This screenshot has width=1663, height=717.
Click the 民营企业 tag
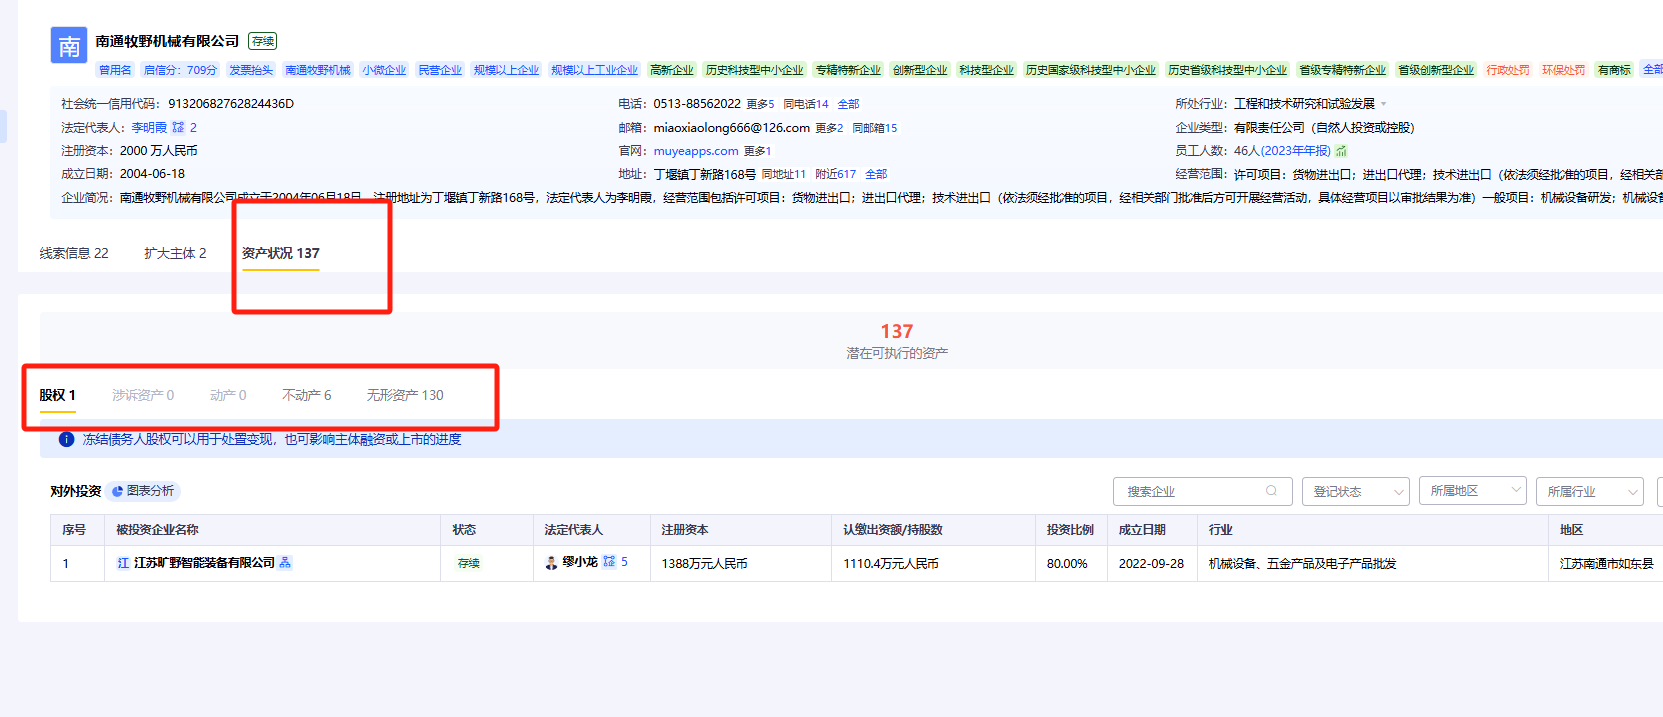pyautogui.click(x=440, y=70)
